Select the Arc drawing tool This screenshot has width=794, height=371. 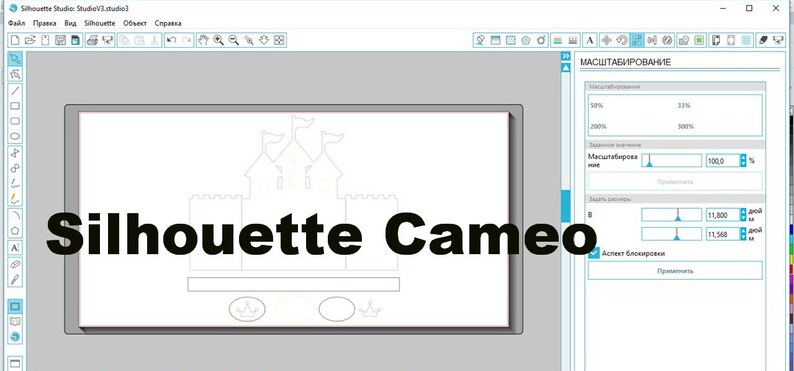[15, 215]
